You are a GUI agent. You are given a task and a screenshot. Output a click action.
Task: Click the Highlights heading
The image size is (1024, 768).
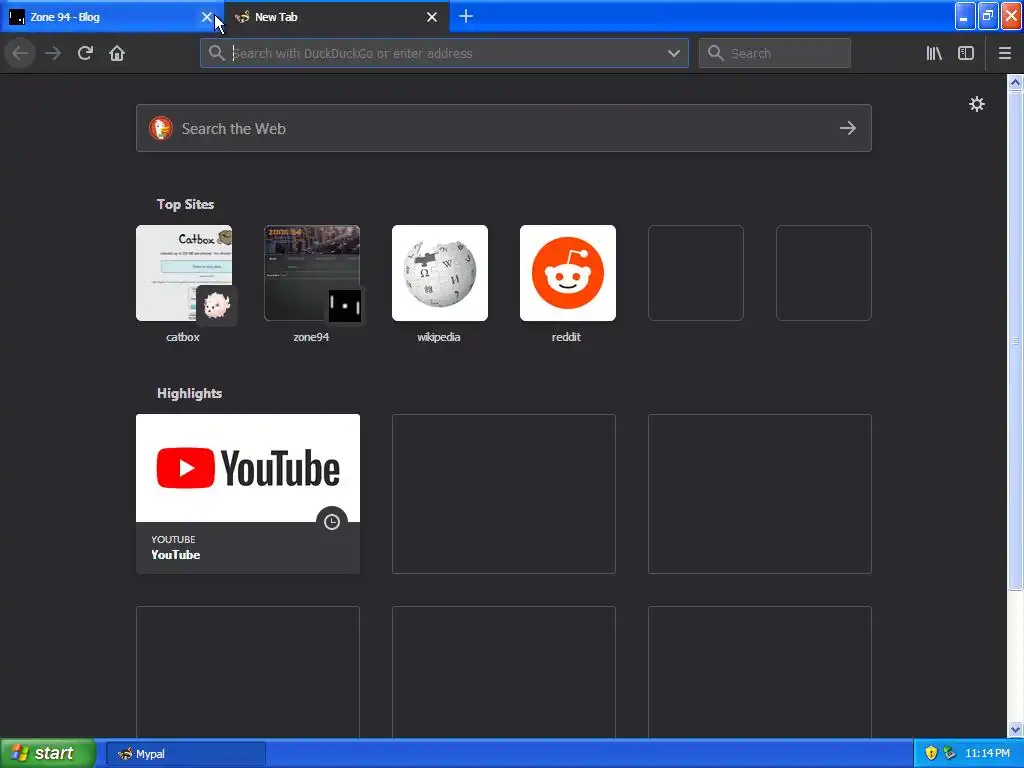[189, 393]
